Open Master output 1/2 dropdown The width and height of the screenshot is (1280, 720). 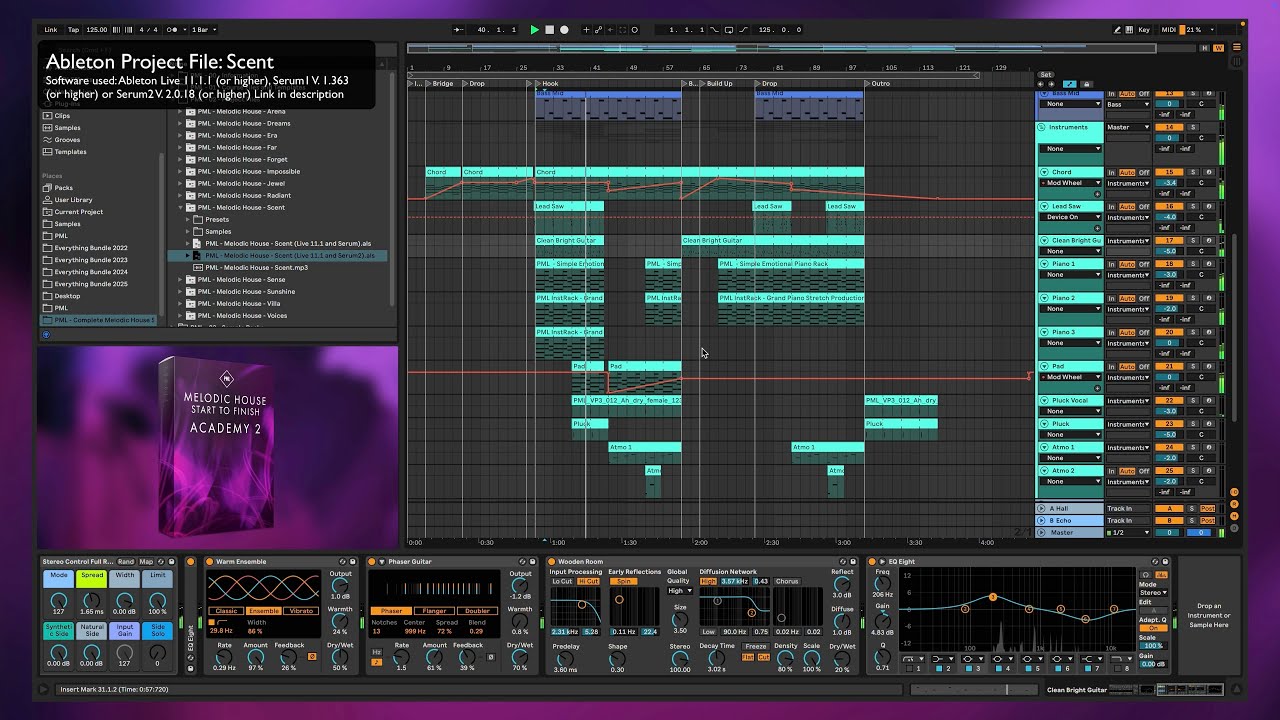pyautogui.click(x=1129, y=532)
